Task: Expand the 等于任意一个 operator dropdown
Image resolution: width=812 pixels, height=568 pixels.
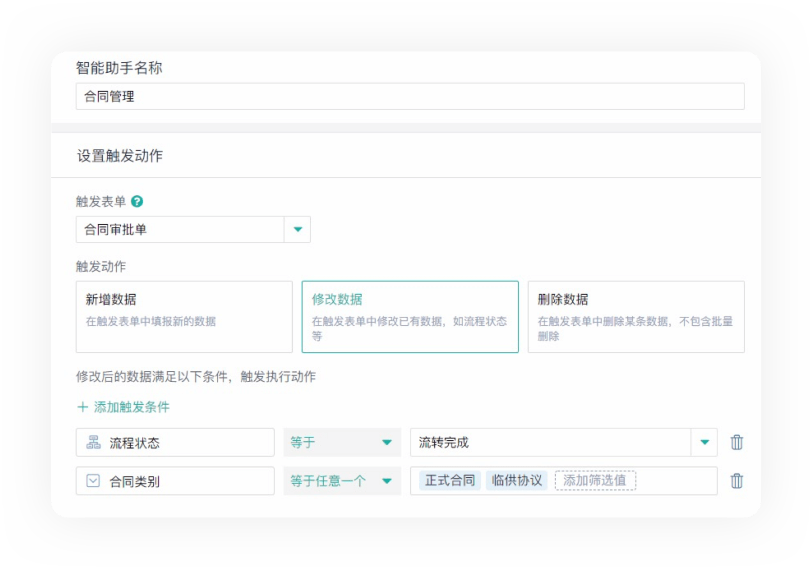Action: point(386,481)
